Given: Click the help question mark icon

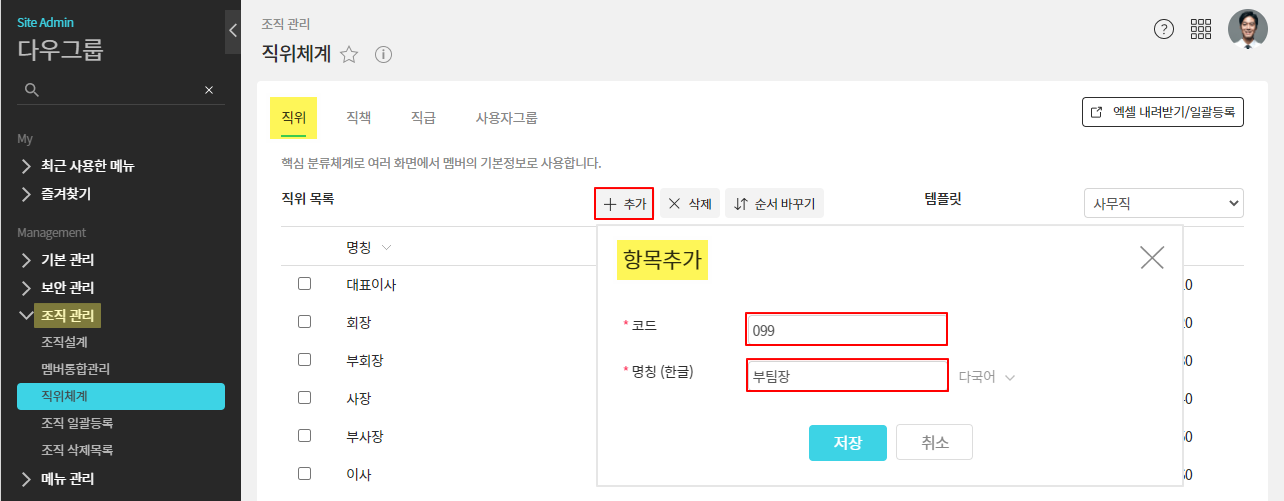Looking at the screenshot, I should [x=1163, y=29].
